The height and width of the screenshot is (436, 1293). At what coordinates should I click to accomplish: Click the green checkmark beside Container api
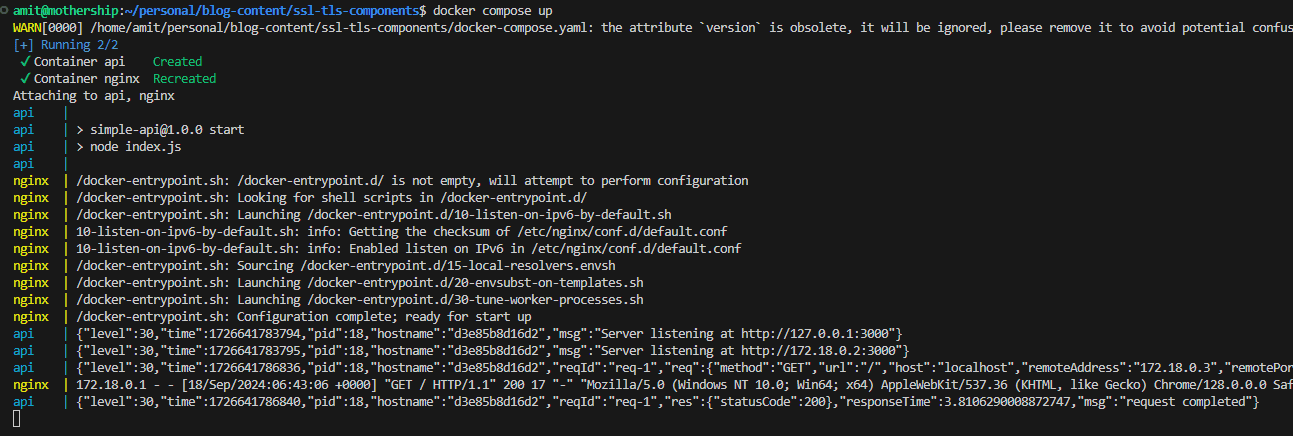tap(24, 62)
